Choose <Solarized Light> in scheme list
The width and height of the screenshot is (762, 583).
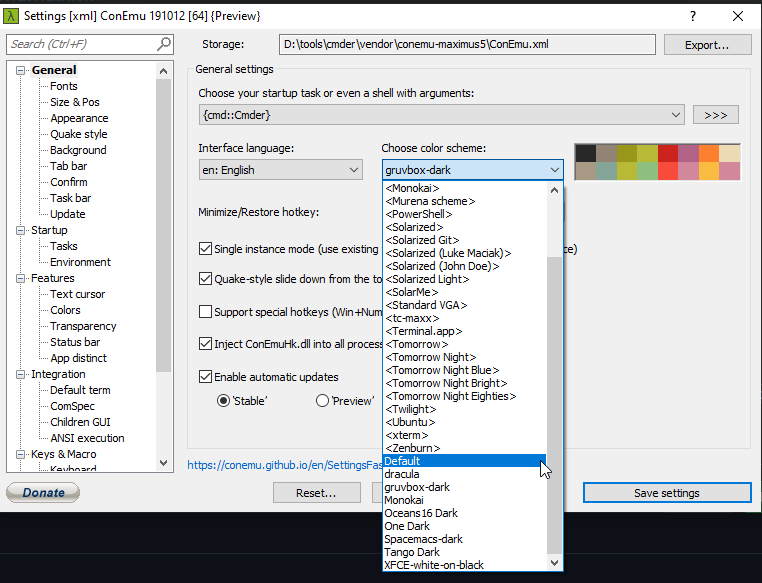(465, 279)
